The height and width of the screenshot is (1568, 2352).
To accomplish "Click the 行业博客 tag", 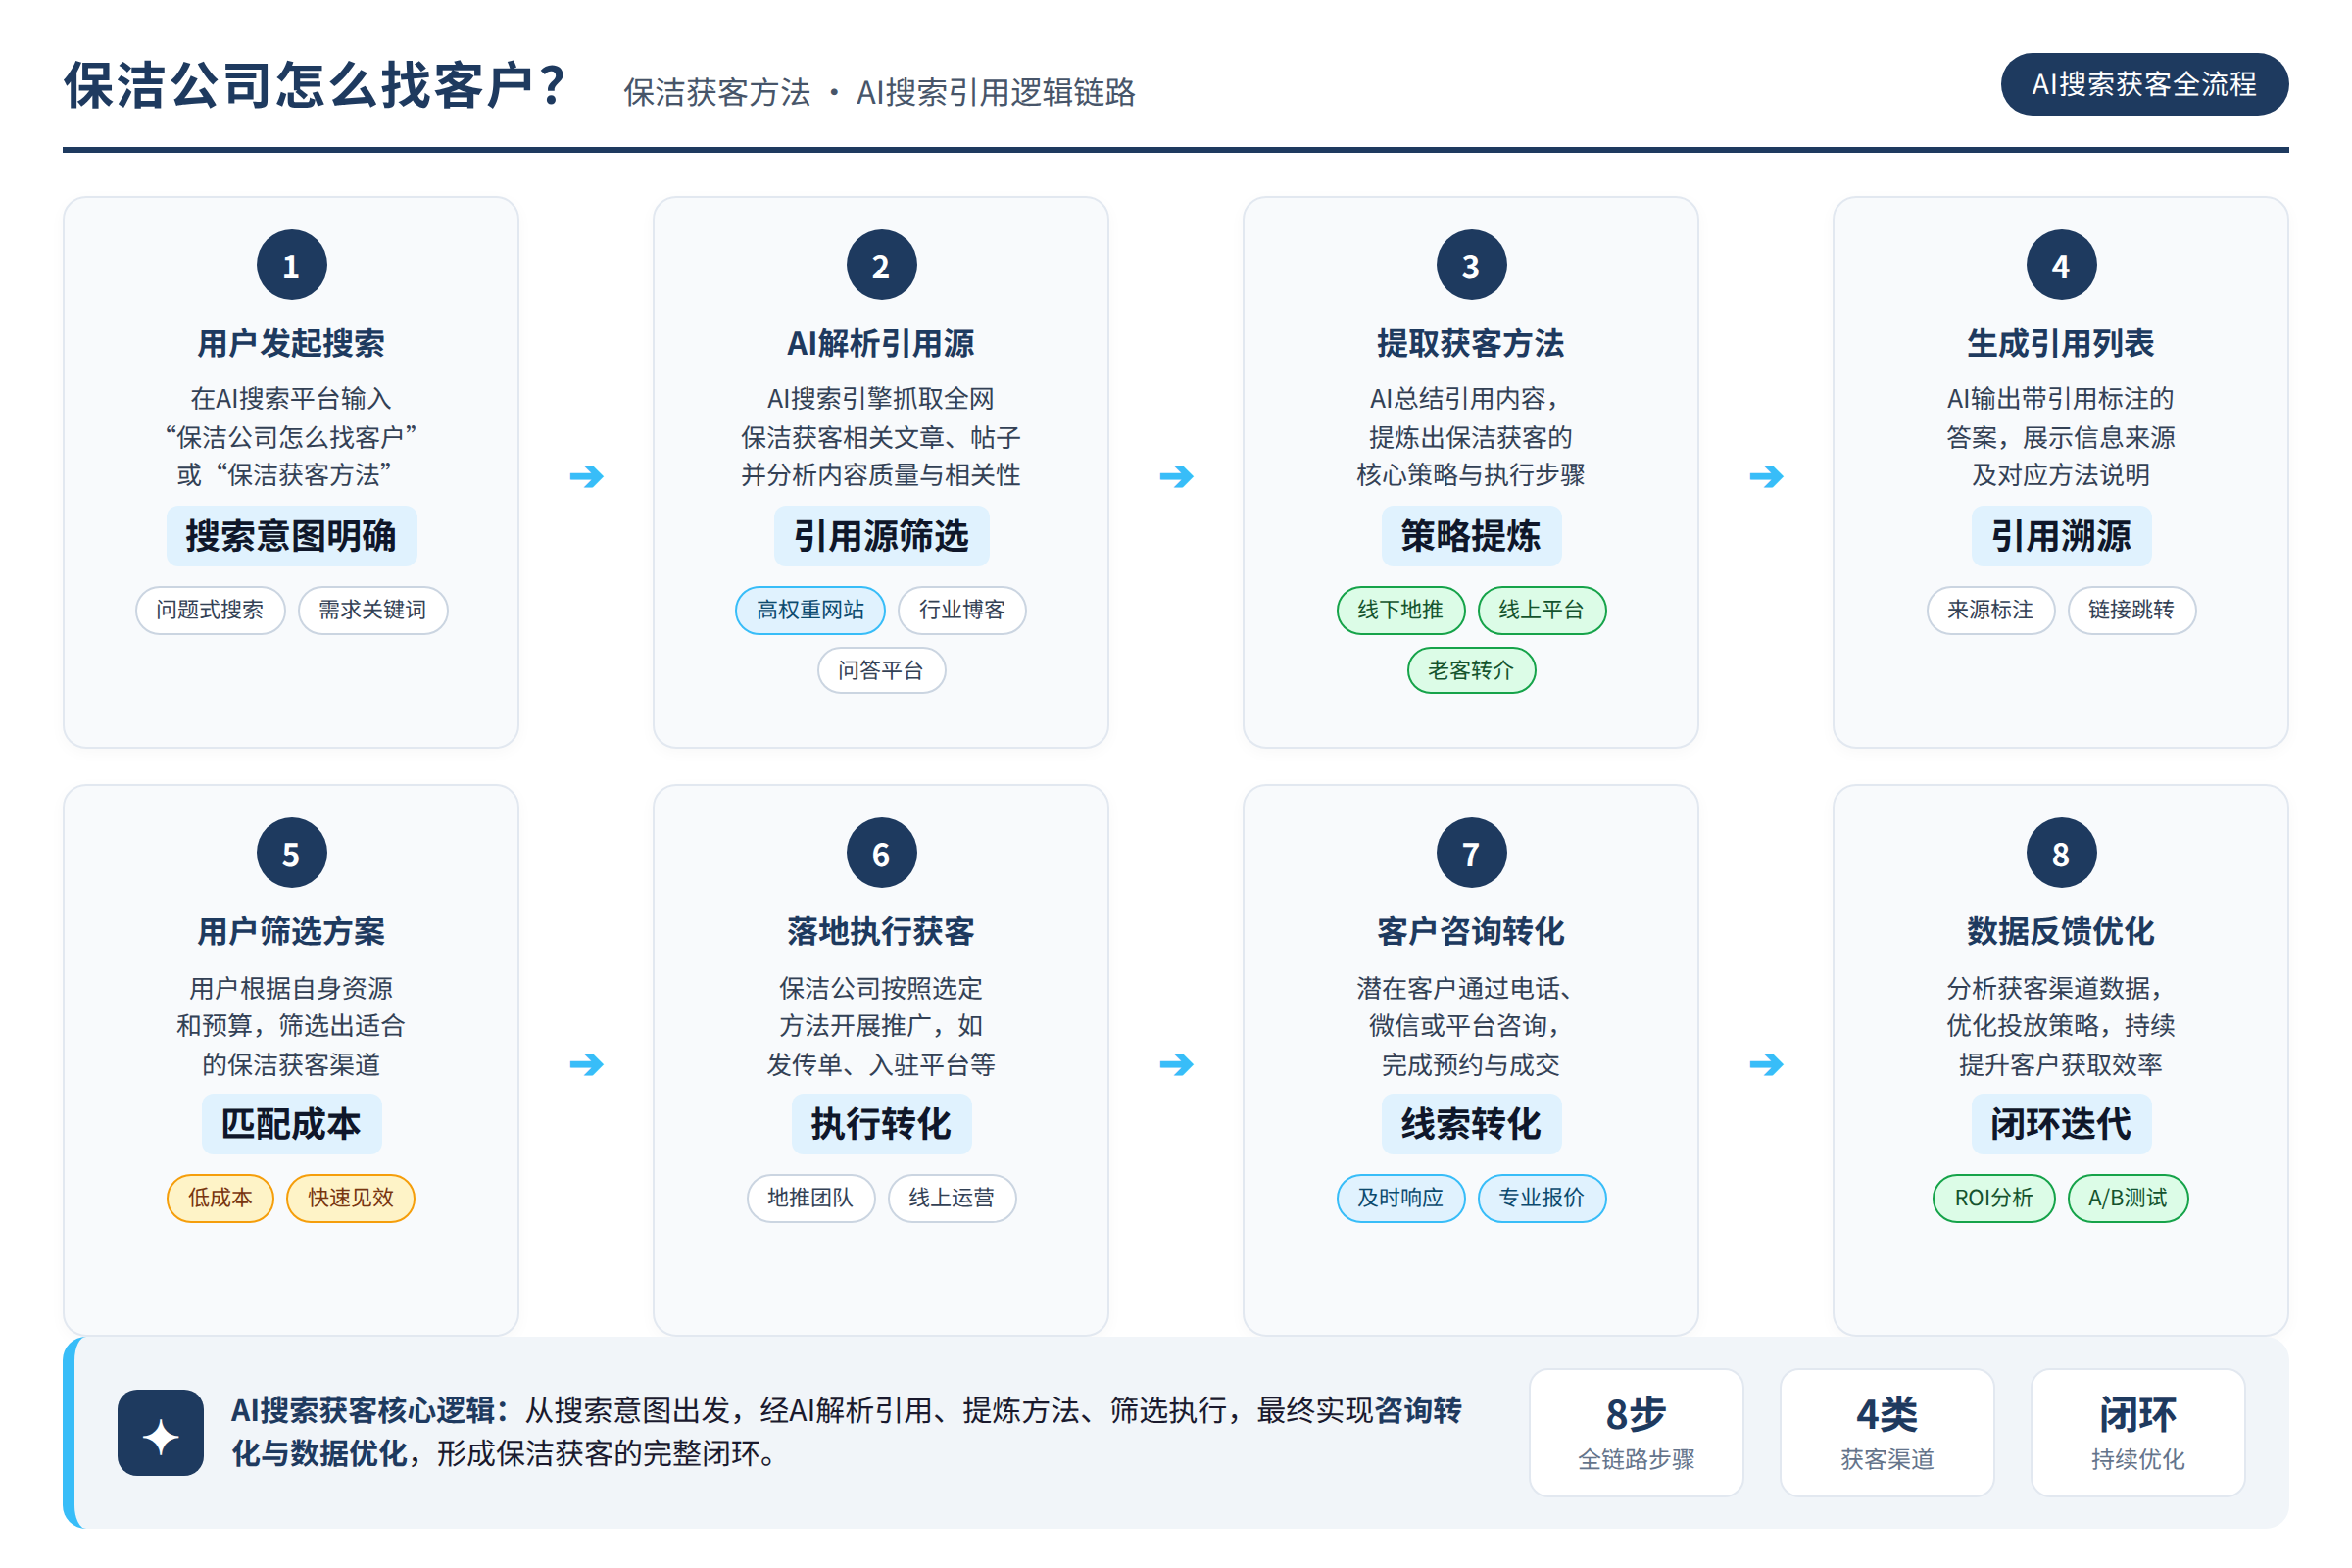I will (962, 610).
